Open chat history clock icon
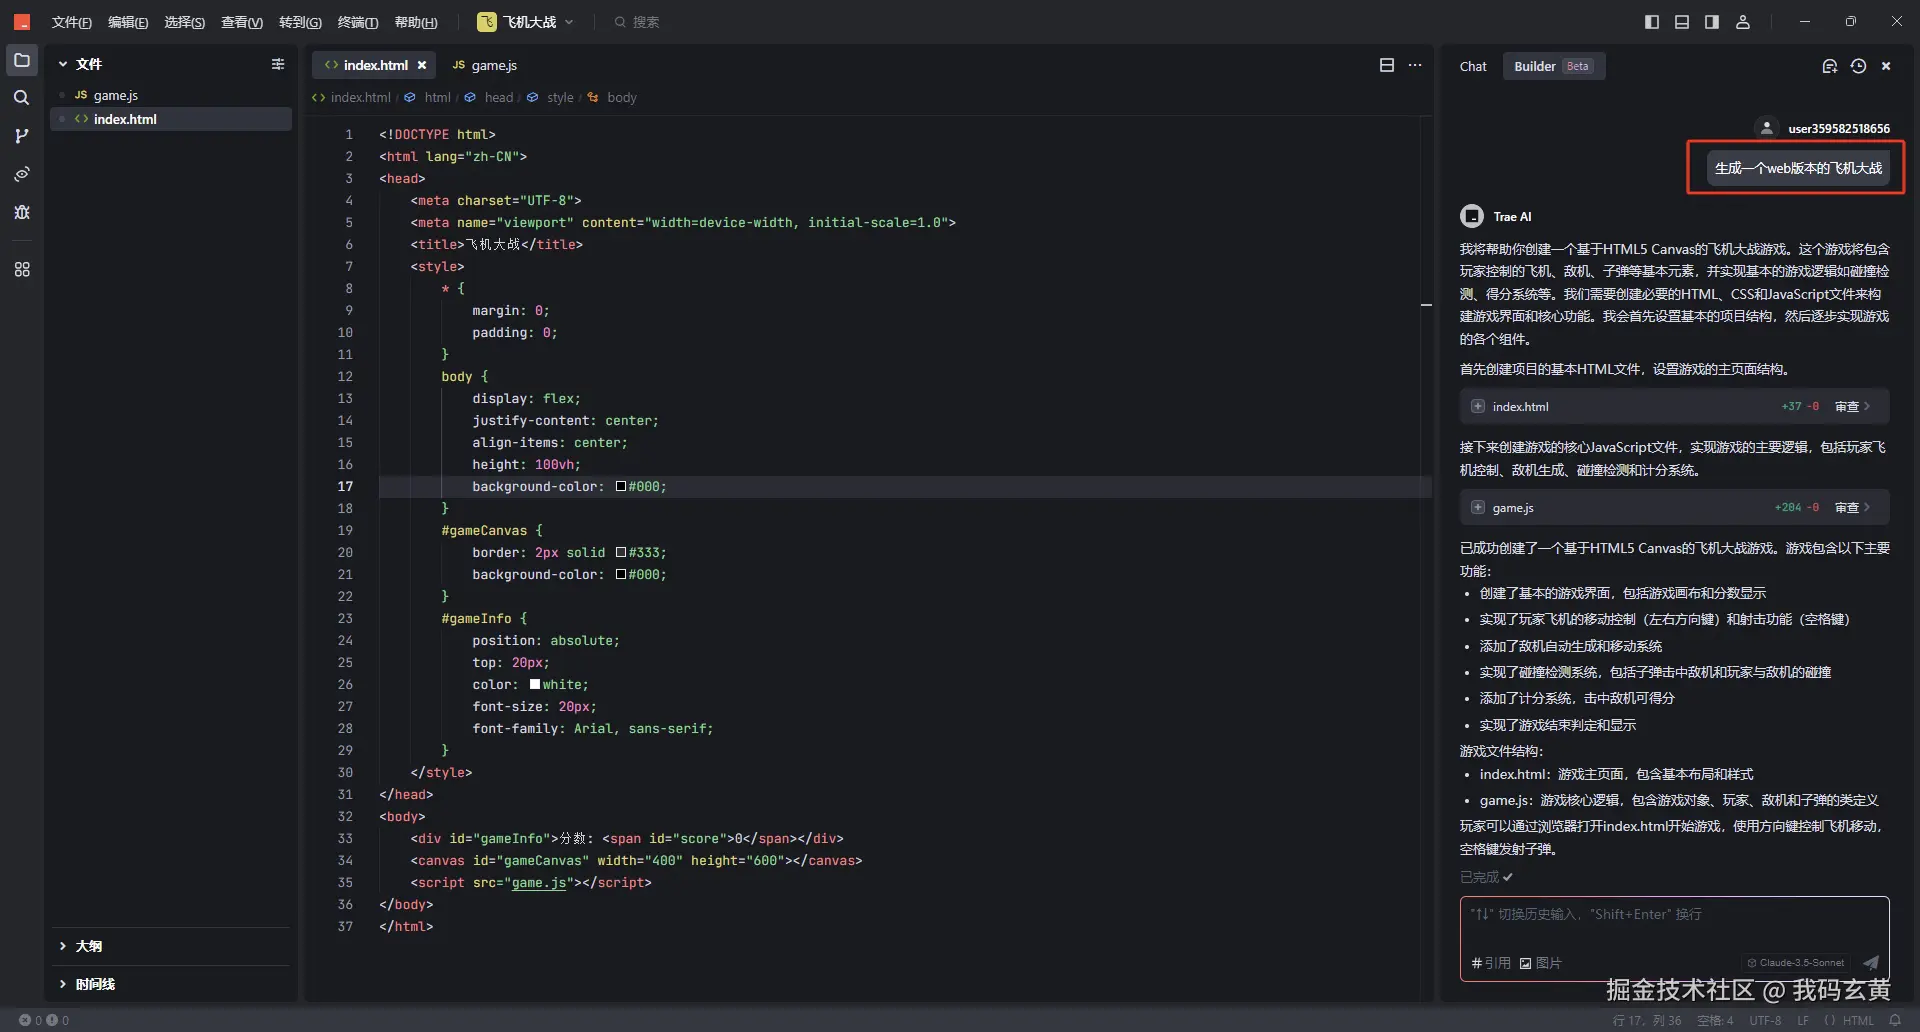Viewport: 1920px width, 1032px height. [x=1858, y=66]
